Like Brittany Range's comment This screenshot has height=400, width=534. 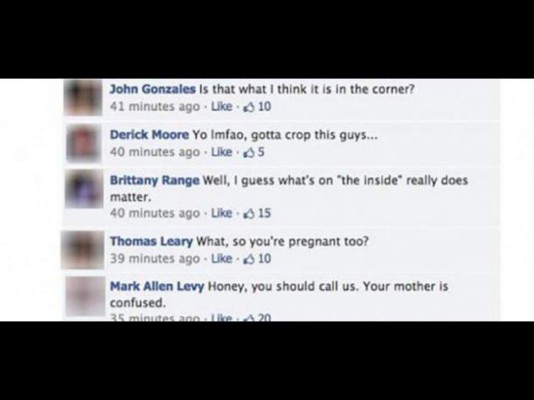pos(222,213)
